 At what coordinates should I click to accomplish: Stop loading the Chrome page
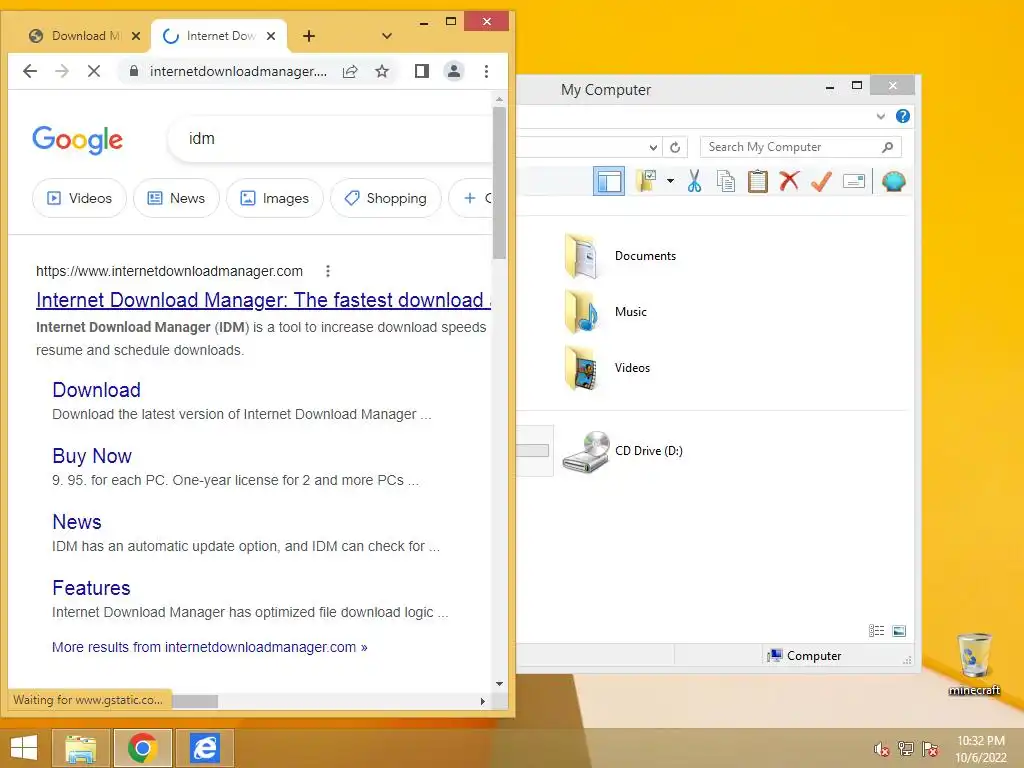(x=94, y=71)
